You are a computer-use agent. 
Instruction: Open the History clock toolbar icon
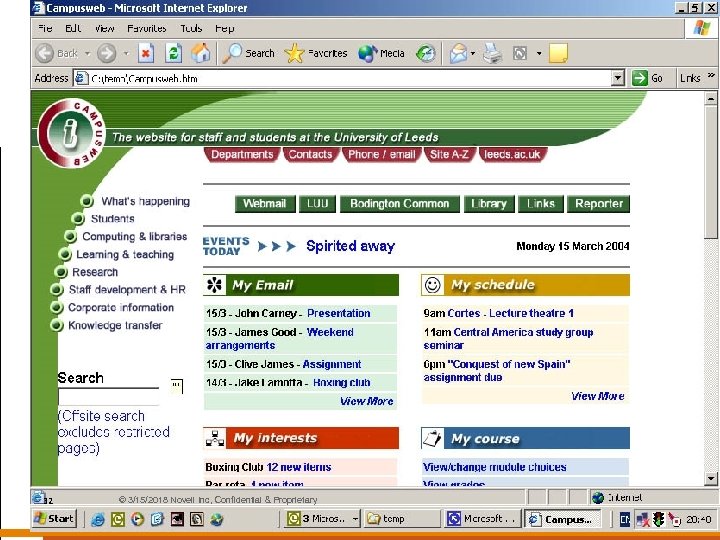tap(426, 53)
